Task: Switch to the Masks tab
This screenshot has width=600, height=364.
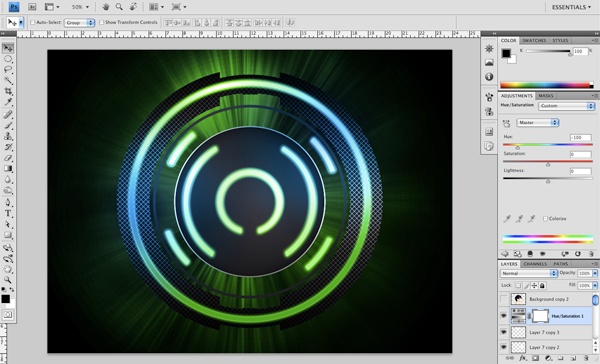Action: pyautogui.click(x=545, y=96)
